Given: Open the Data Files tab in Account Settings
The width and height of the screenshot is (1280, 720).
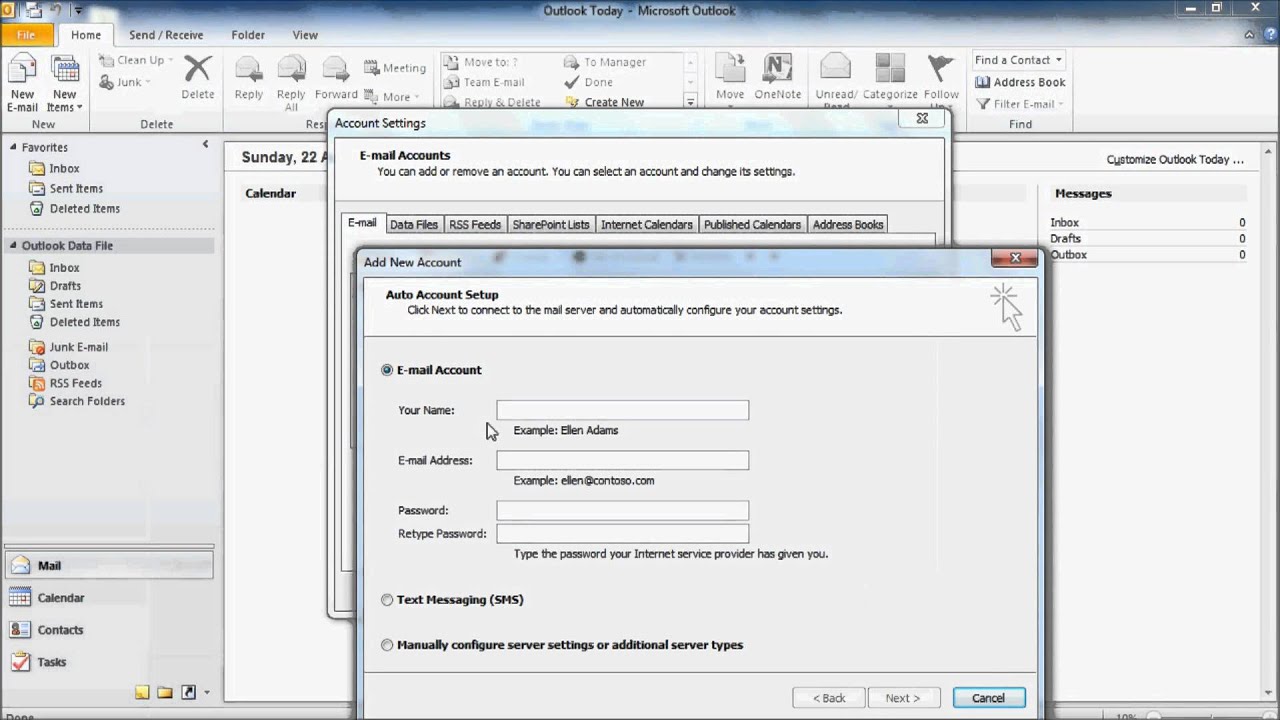Looking at the screenshot, I should (414, 225).
